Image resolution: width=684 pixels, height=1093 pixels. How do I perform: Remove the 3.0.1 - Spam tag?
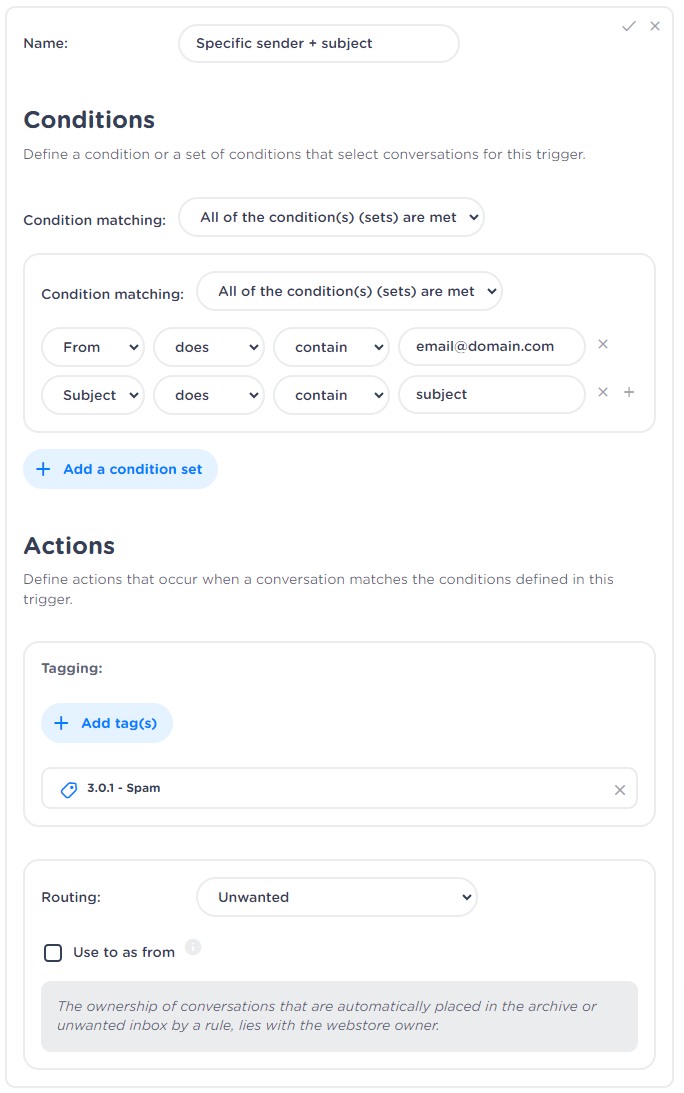click(620, 790)
